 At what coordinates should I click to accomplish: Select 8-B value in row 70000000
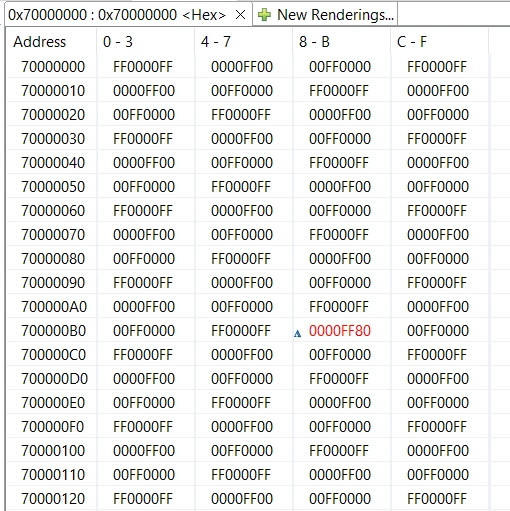pyautogui.click(x=340, y=67)
